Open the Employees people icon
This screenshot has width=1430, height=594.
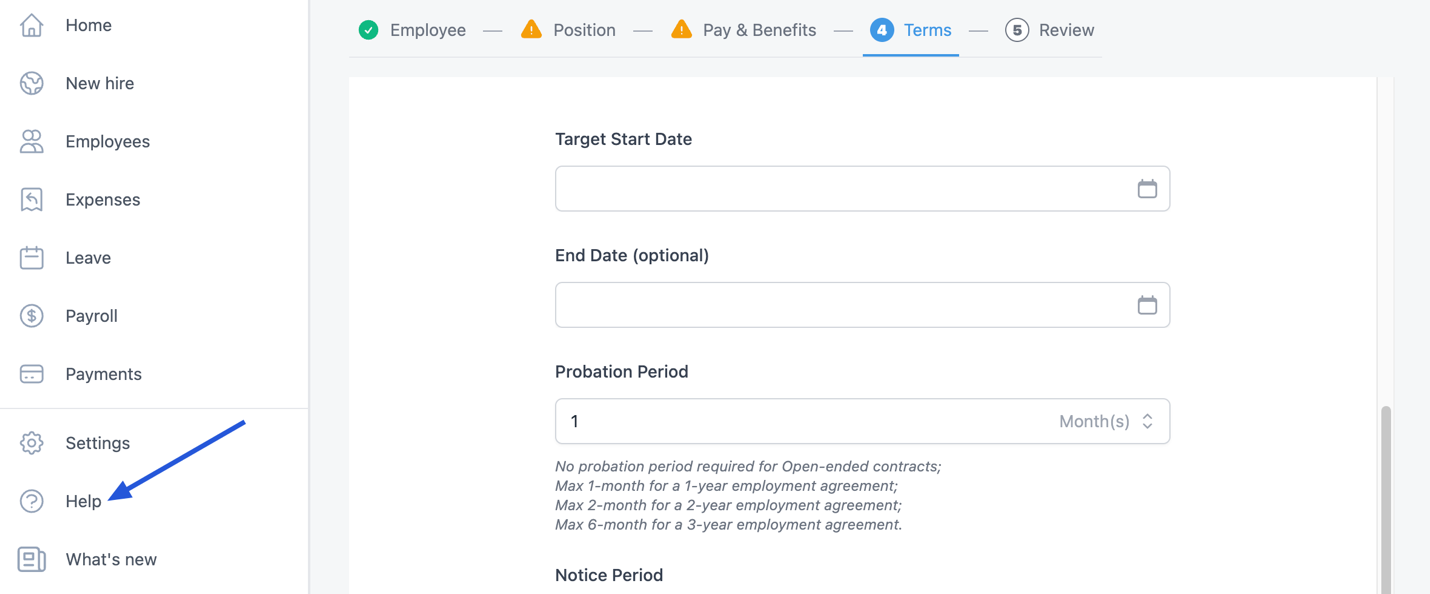pyautogui.click(x=32, y=141)
